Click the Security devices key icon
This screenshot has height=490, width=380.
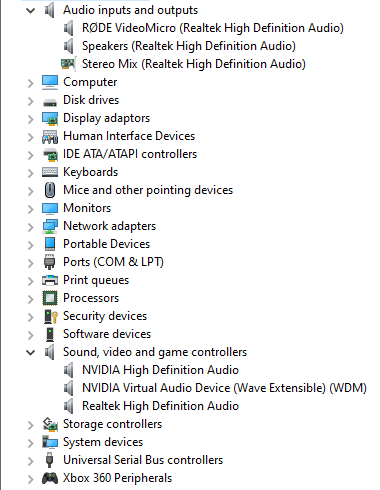51,316
